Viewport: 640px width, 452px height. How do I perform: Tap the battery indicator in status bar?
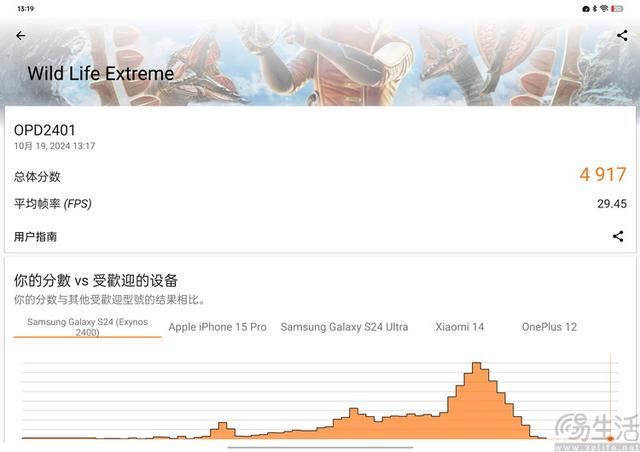[x=618, y=8]
